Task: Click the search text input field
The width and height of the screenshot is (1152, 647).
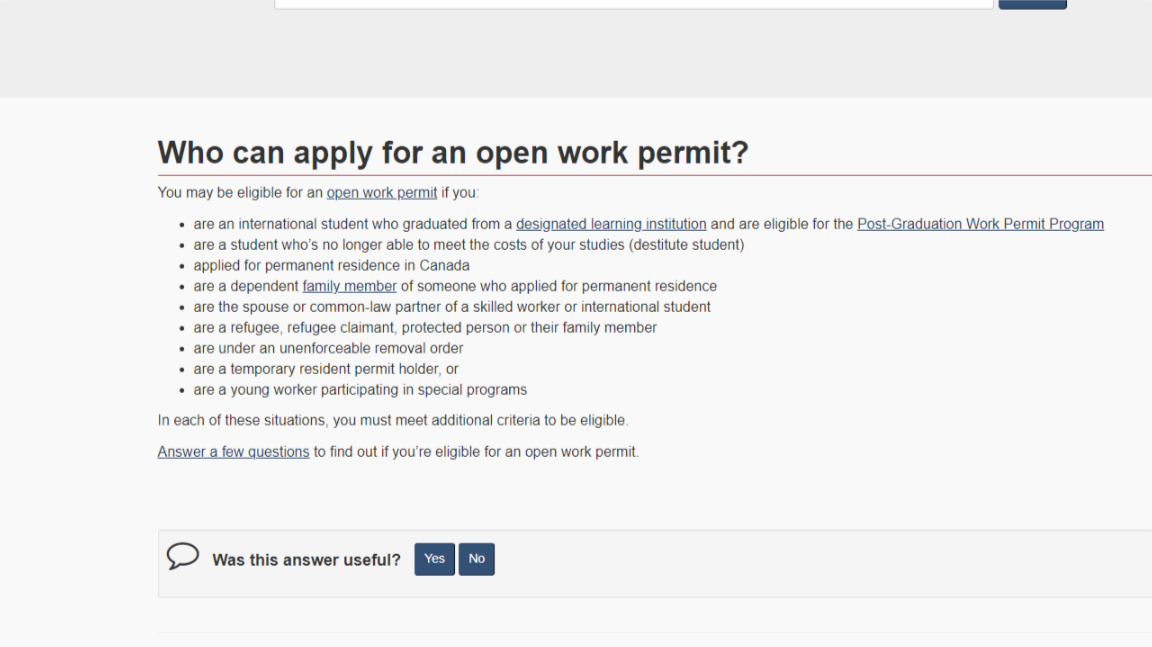Action: [633, 3]
